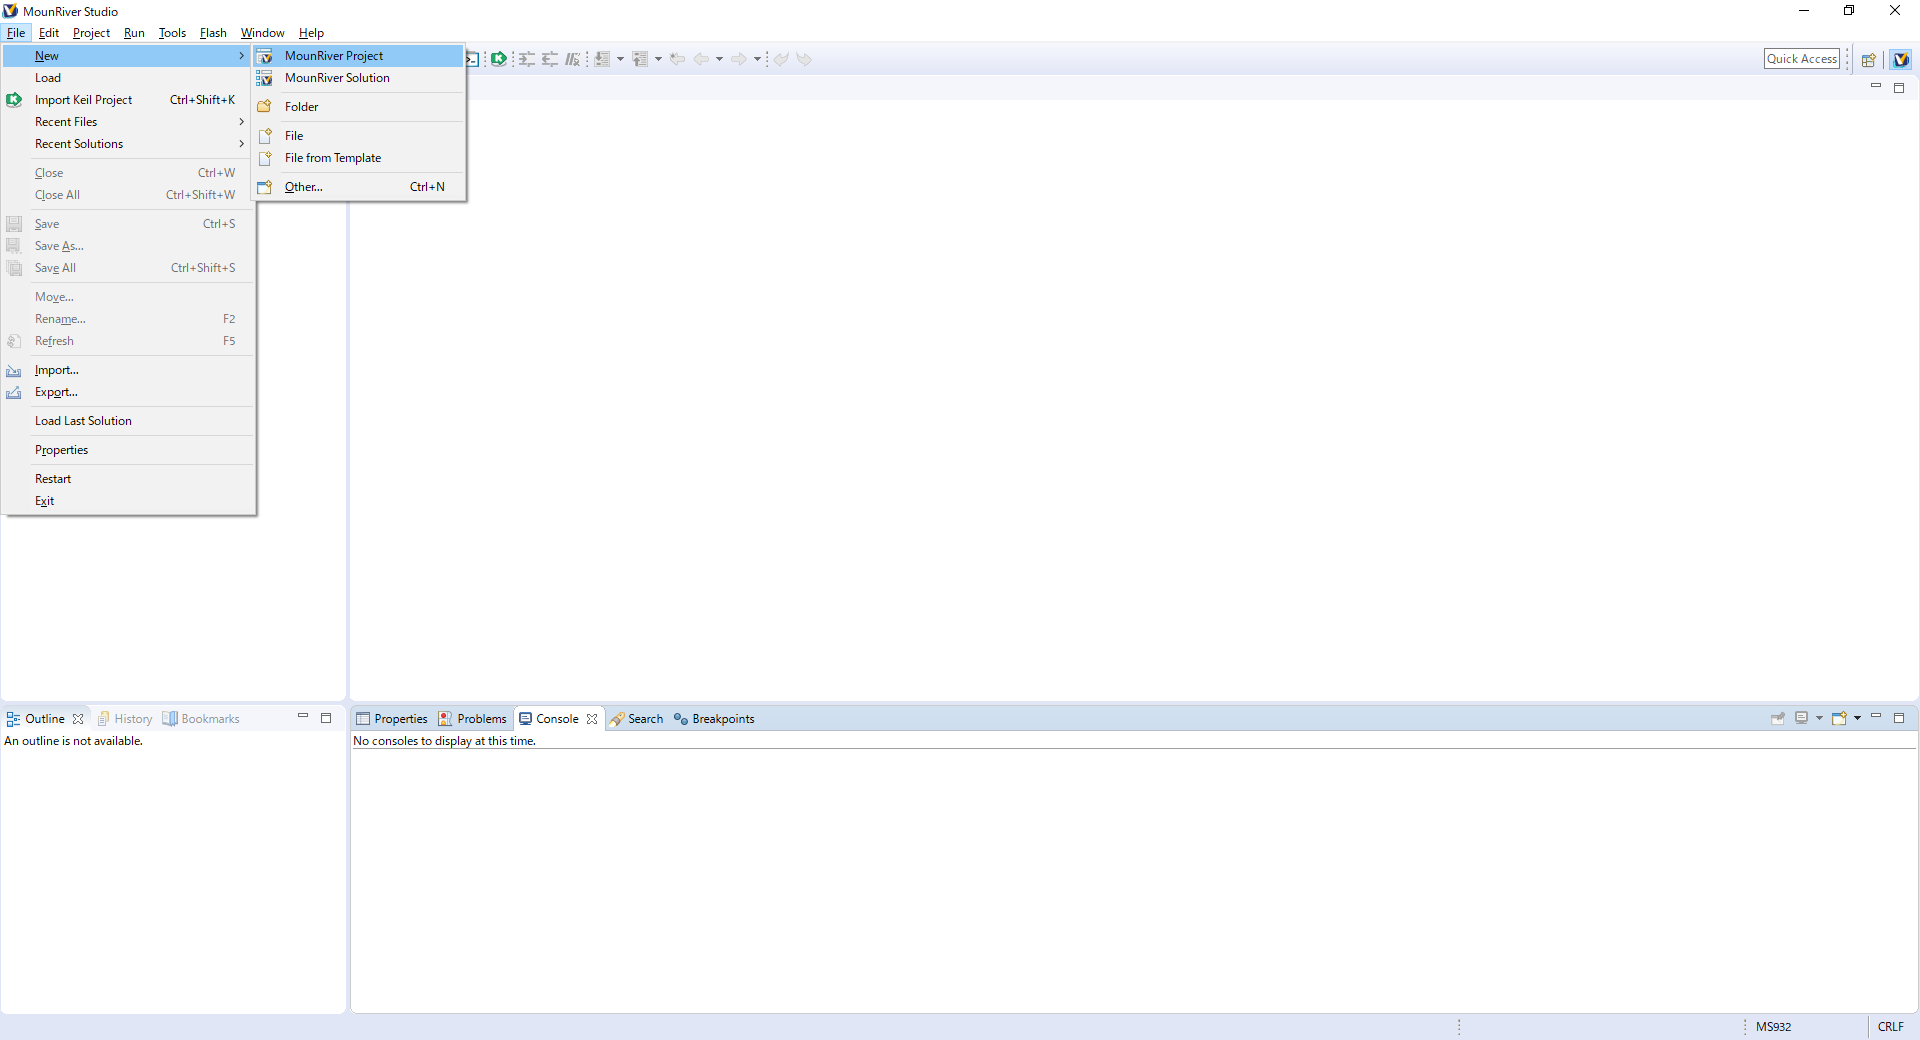Click the Open Perspective icon
The image size is (1920, 1040).
pos(1868,60)
